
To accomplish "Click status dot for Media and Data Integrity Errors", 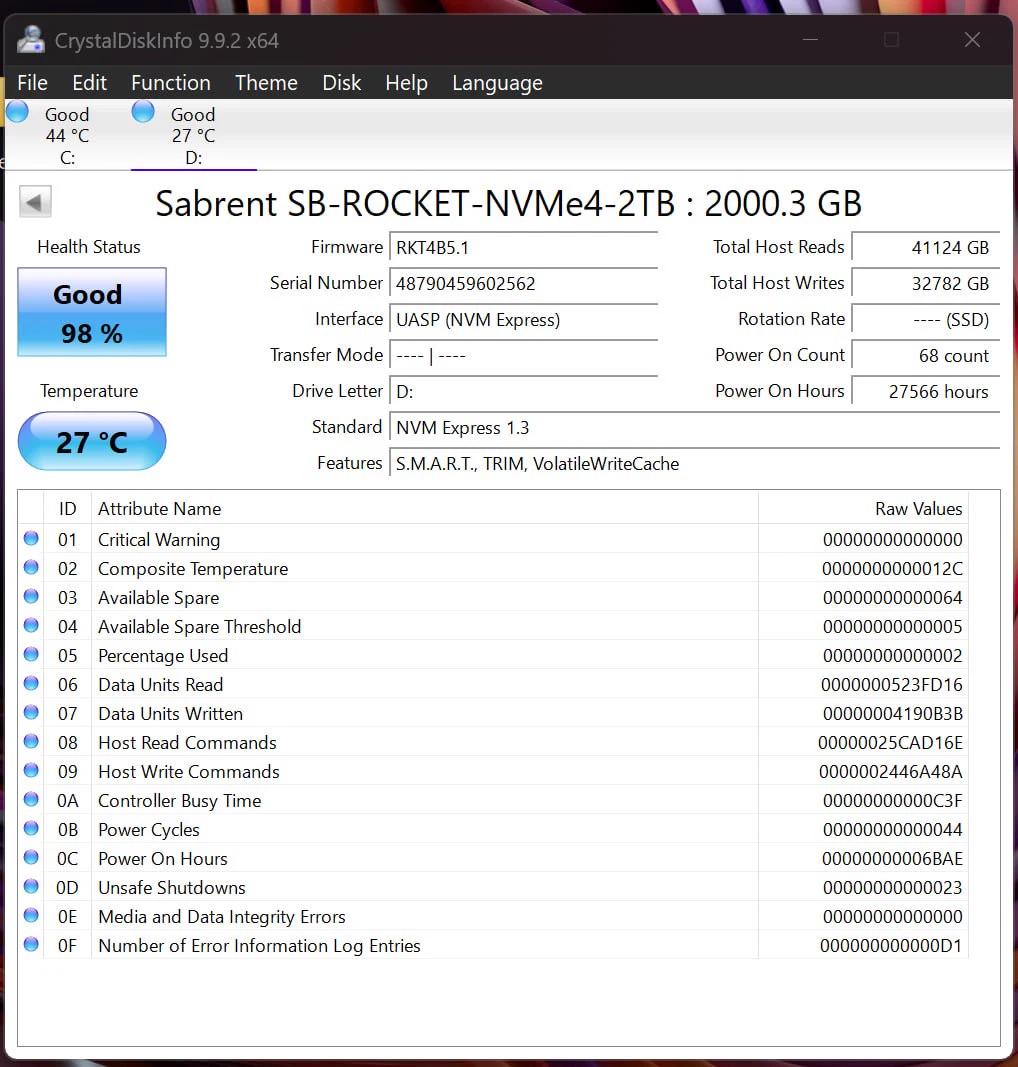I will [x=31, y=915].
